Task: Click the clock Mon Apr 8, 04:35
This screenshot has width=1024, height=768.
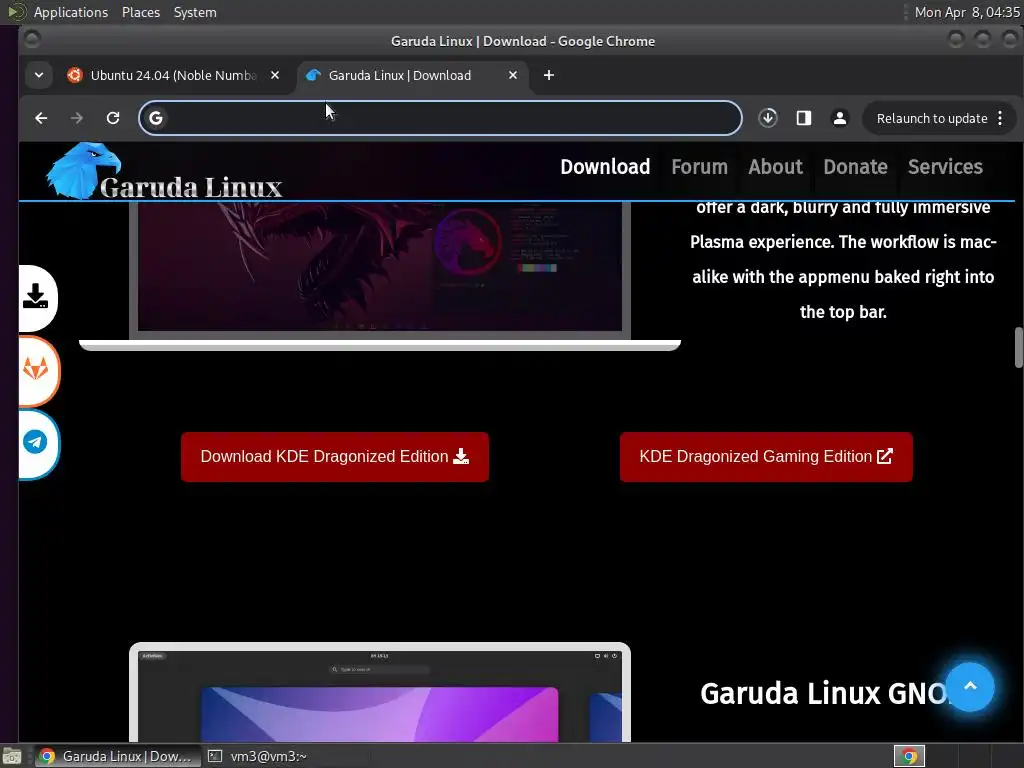Action: tap(967, 12)
